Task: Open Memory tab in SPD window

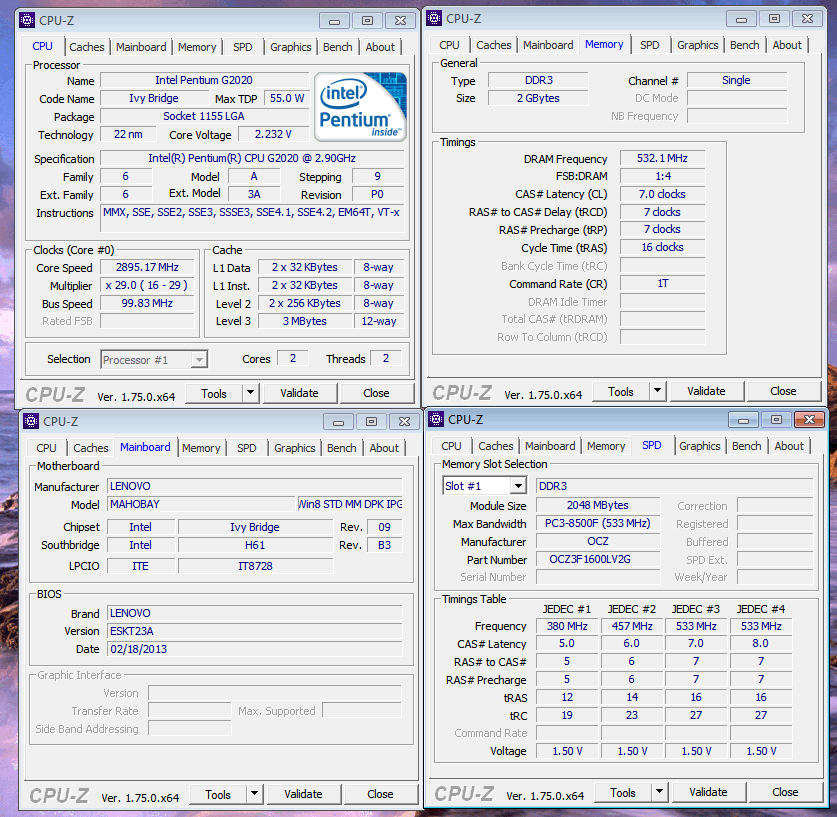Action: [x=606, y=446]
